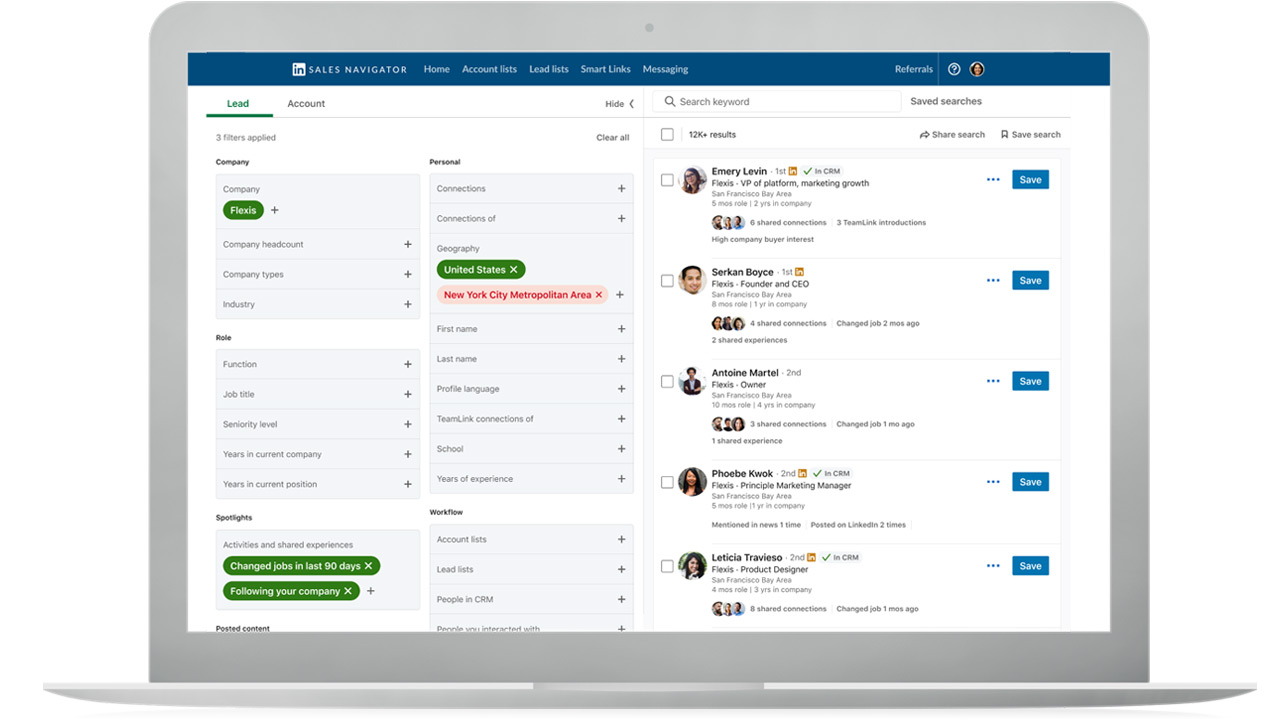1280x720 pixels.
Task: Save Phoebe Kwok as a lead
Action: point(1030,482)
